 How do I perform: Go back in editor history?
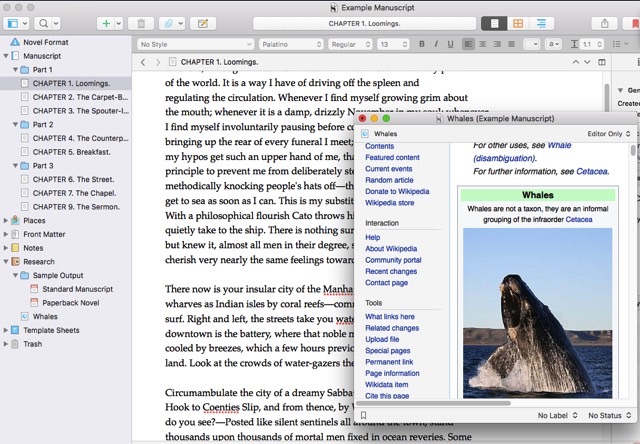coord(143,62)
